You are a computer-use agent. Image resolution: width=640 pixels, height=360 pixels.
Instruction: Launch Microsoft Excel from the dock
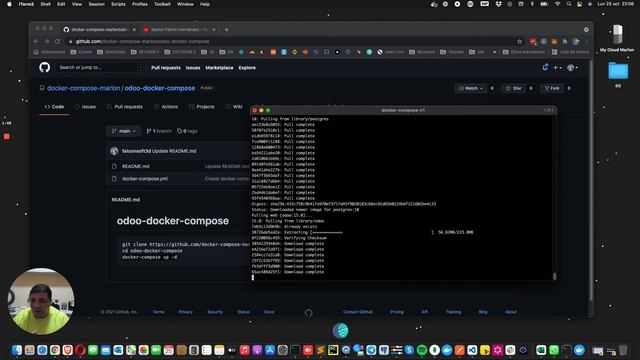click(541, 350)
